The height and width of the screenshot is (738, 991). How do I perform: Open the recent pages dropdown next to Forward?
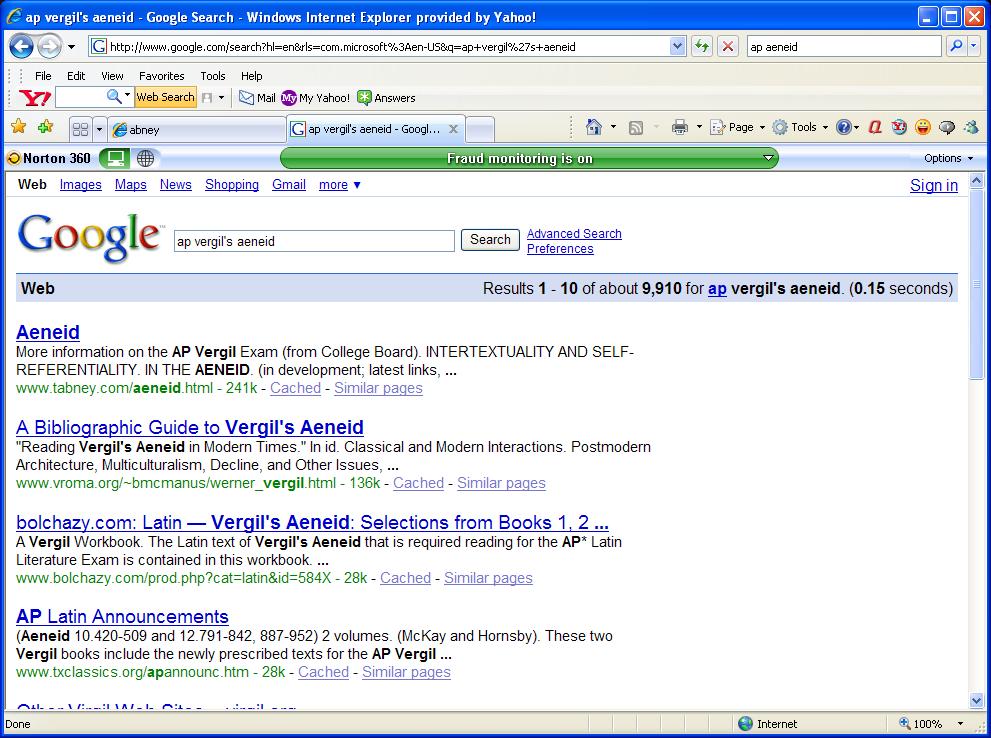71,47
